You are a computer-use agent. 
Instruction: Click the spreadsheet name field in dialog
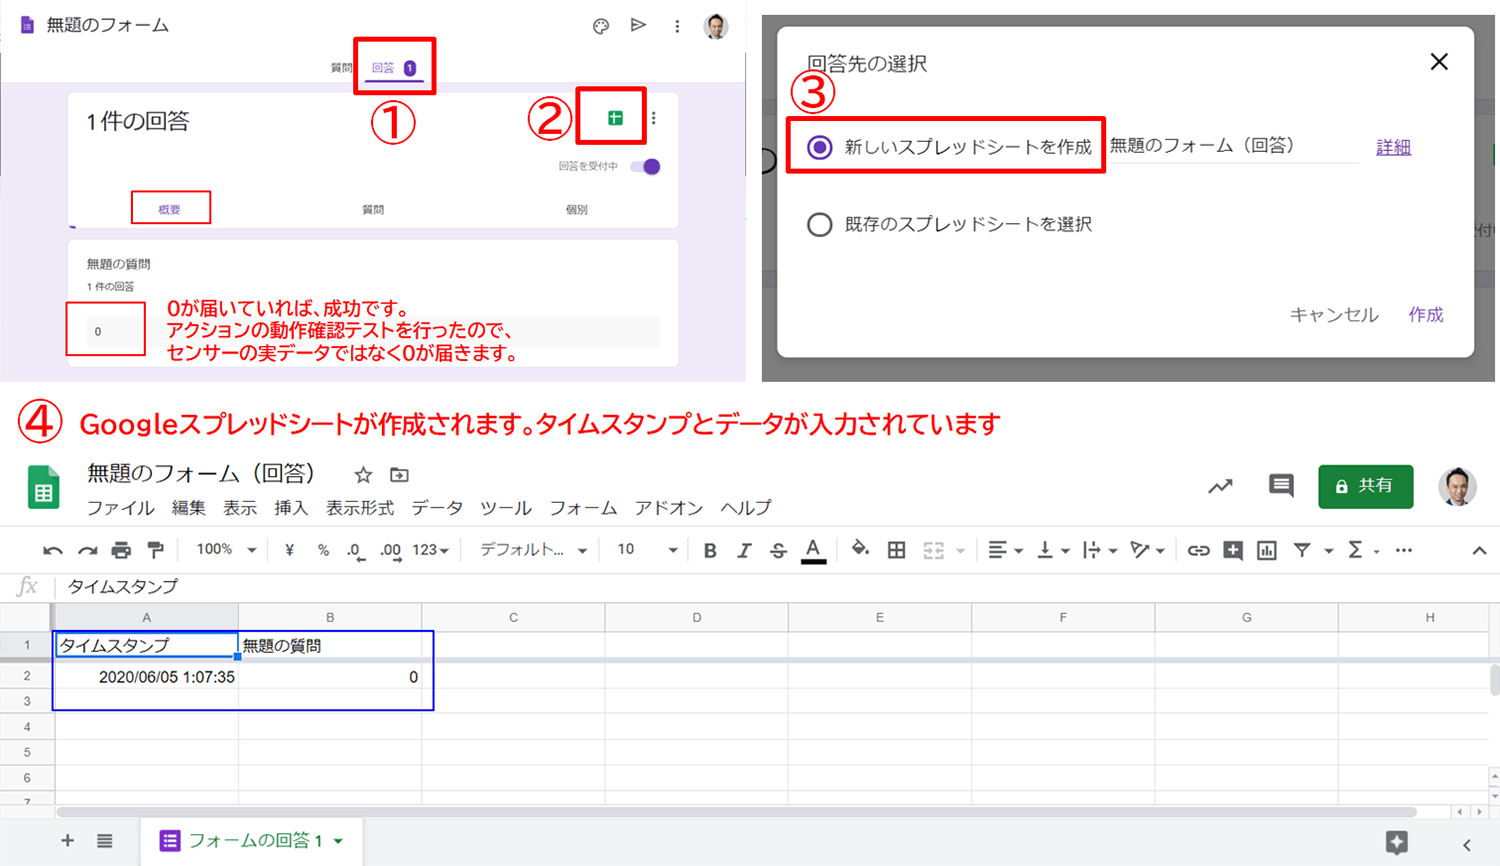pos(1234,146)
